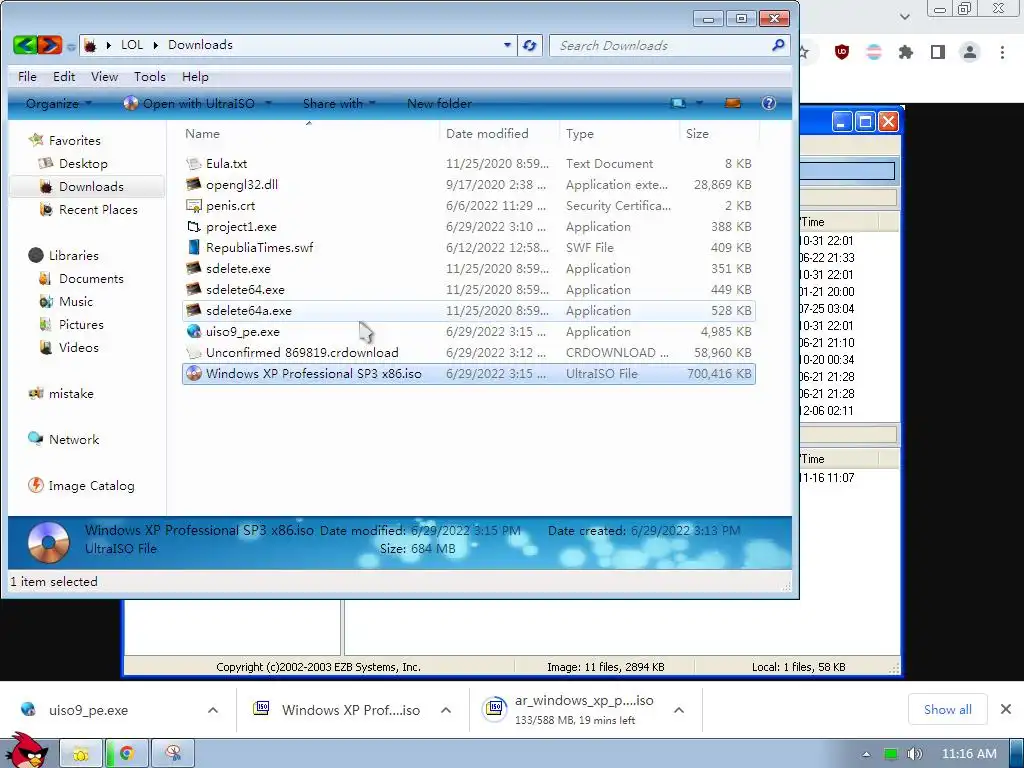Refresh the Downloads folder view

(x=530, y=45)
